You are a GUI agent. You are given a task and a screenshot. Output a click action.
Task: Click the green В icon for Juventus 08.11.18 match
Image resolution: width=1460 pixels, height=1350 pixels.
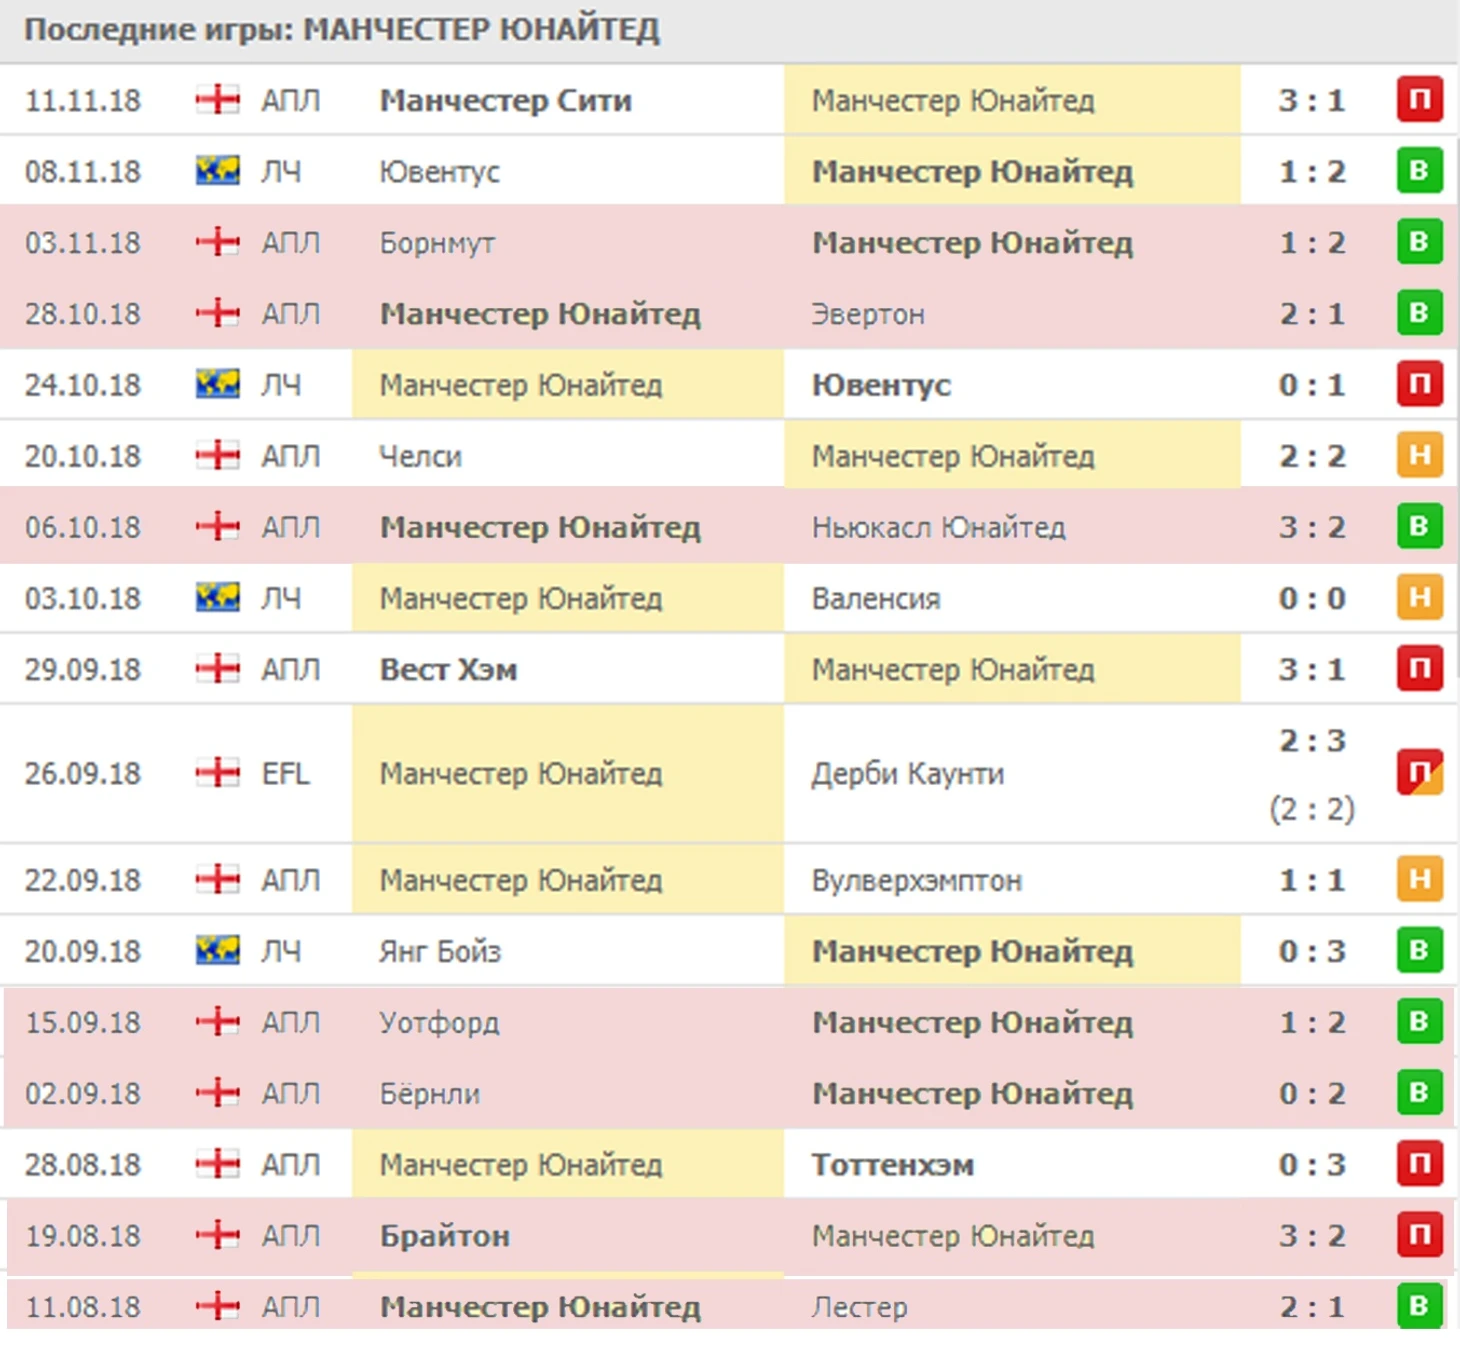(1419, 170)
